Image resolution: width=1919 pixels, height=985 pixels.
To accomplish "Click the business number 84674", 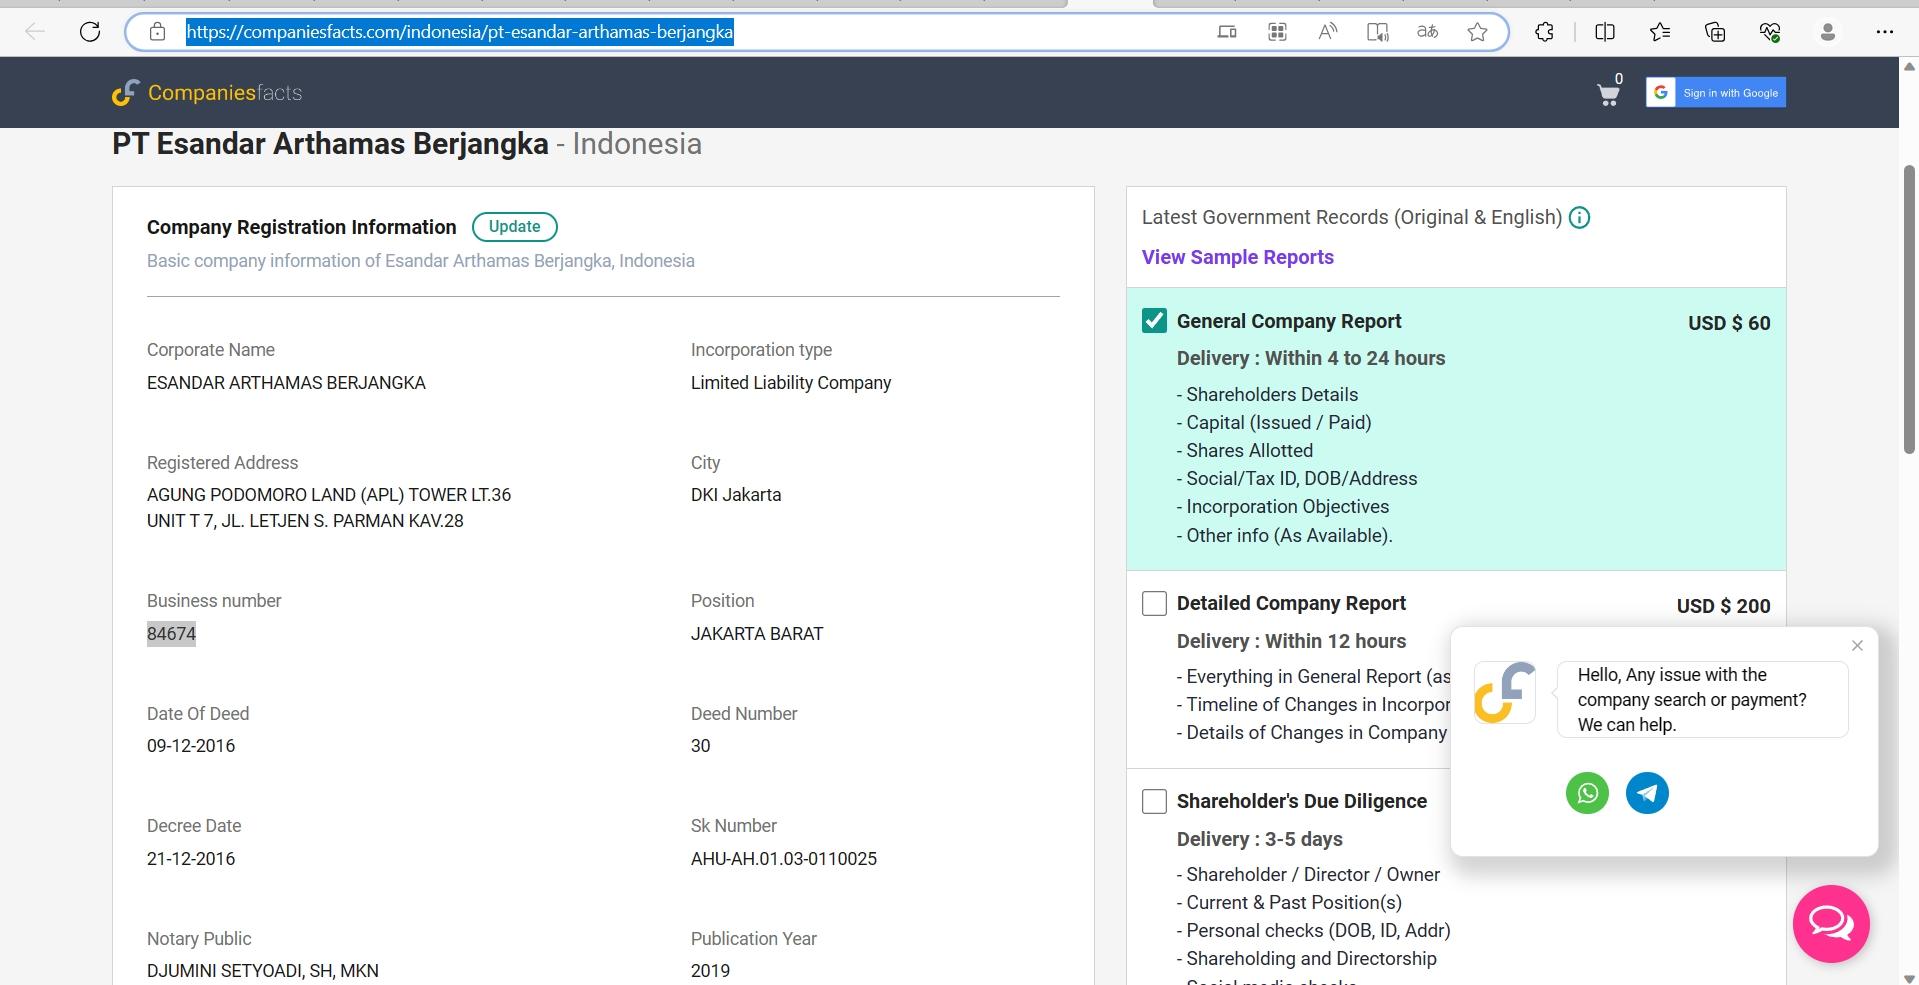I will pyautogui.click(x=171, y=634).
